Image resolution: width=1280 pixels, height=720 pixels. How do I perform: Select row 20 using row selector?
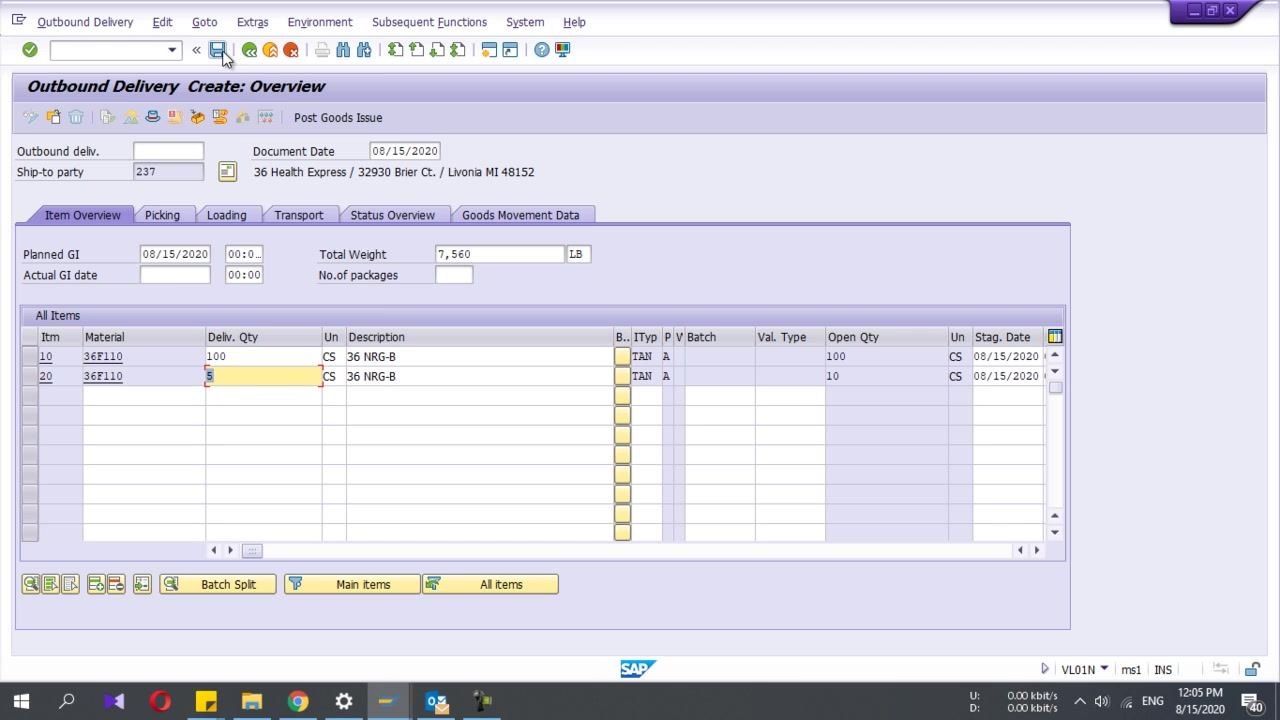[x=30, y=376]
